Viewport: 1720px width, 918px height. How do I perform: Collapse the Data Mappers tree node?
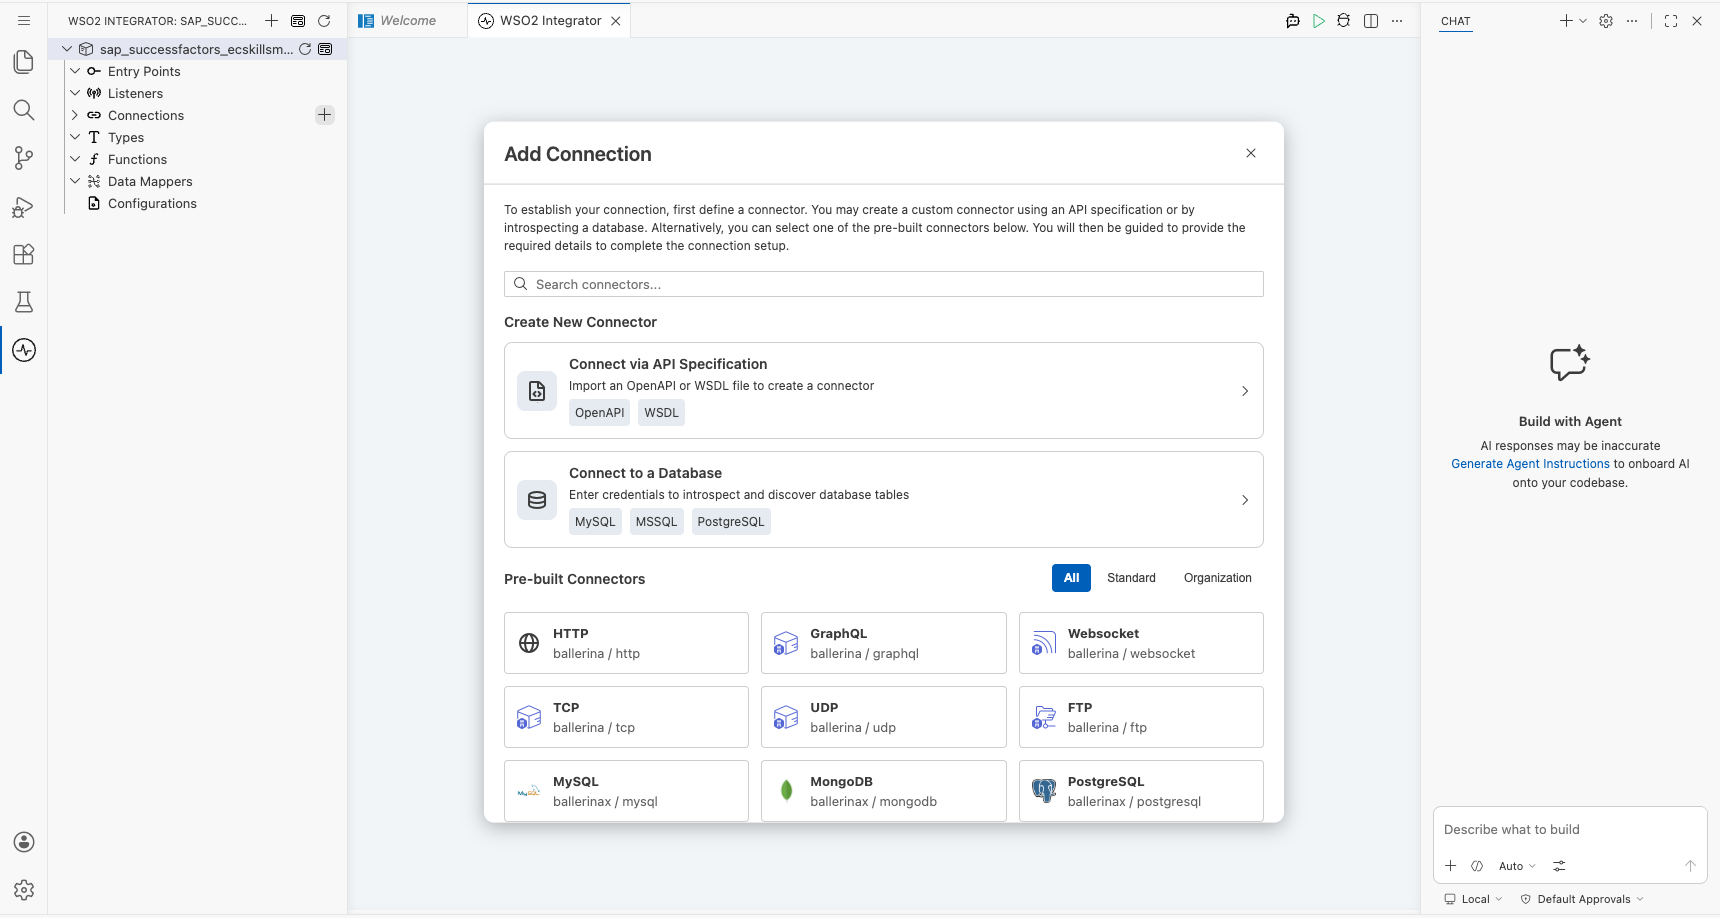point(75,181)
